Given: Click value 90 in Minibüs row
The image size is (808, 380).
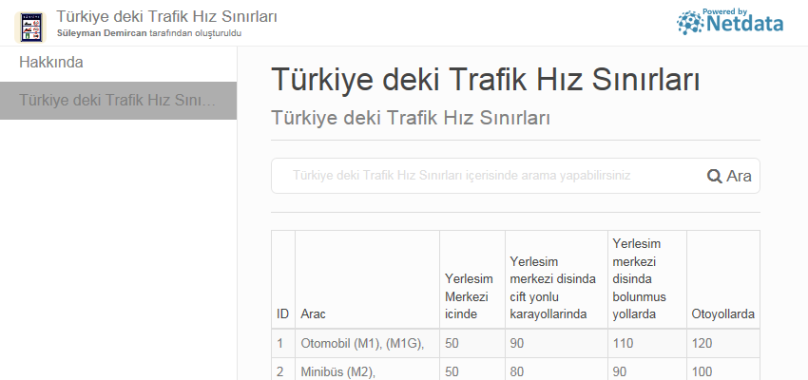Looking at the screenshot, I should (x=620, y=372).
